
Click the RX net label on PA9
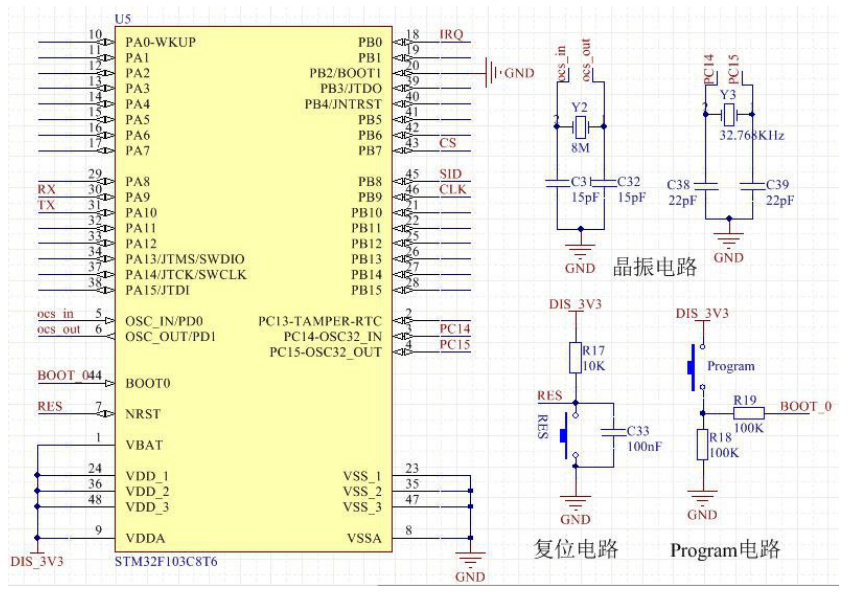[x=47, y=189]
